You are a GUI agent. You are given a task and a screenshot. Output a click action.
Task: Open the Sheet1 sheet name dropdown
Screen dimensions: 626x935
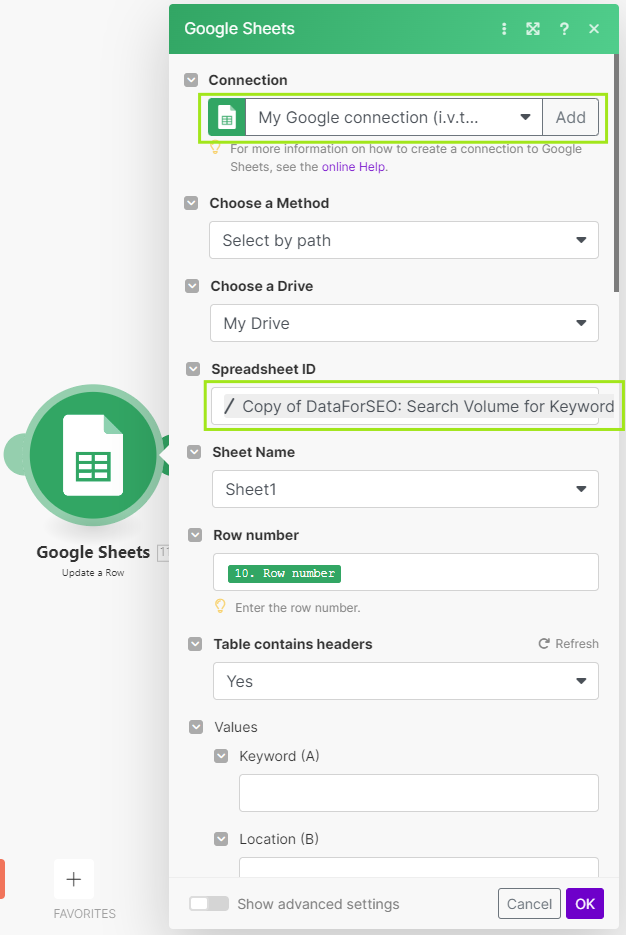[x=405, y=489]
